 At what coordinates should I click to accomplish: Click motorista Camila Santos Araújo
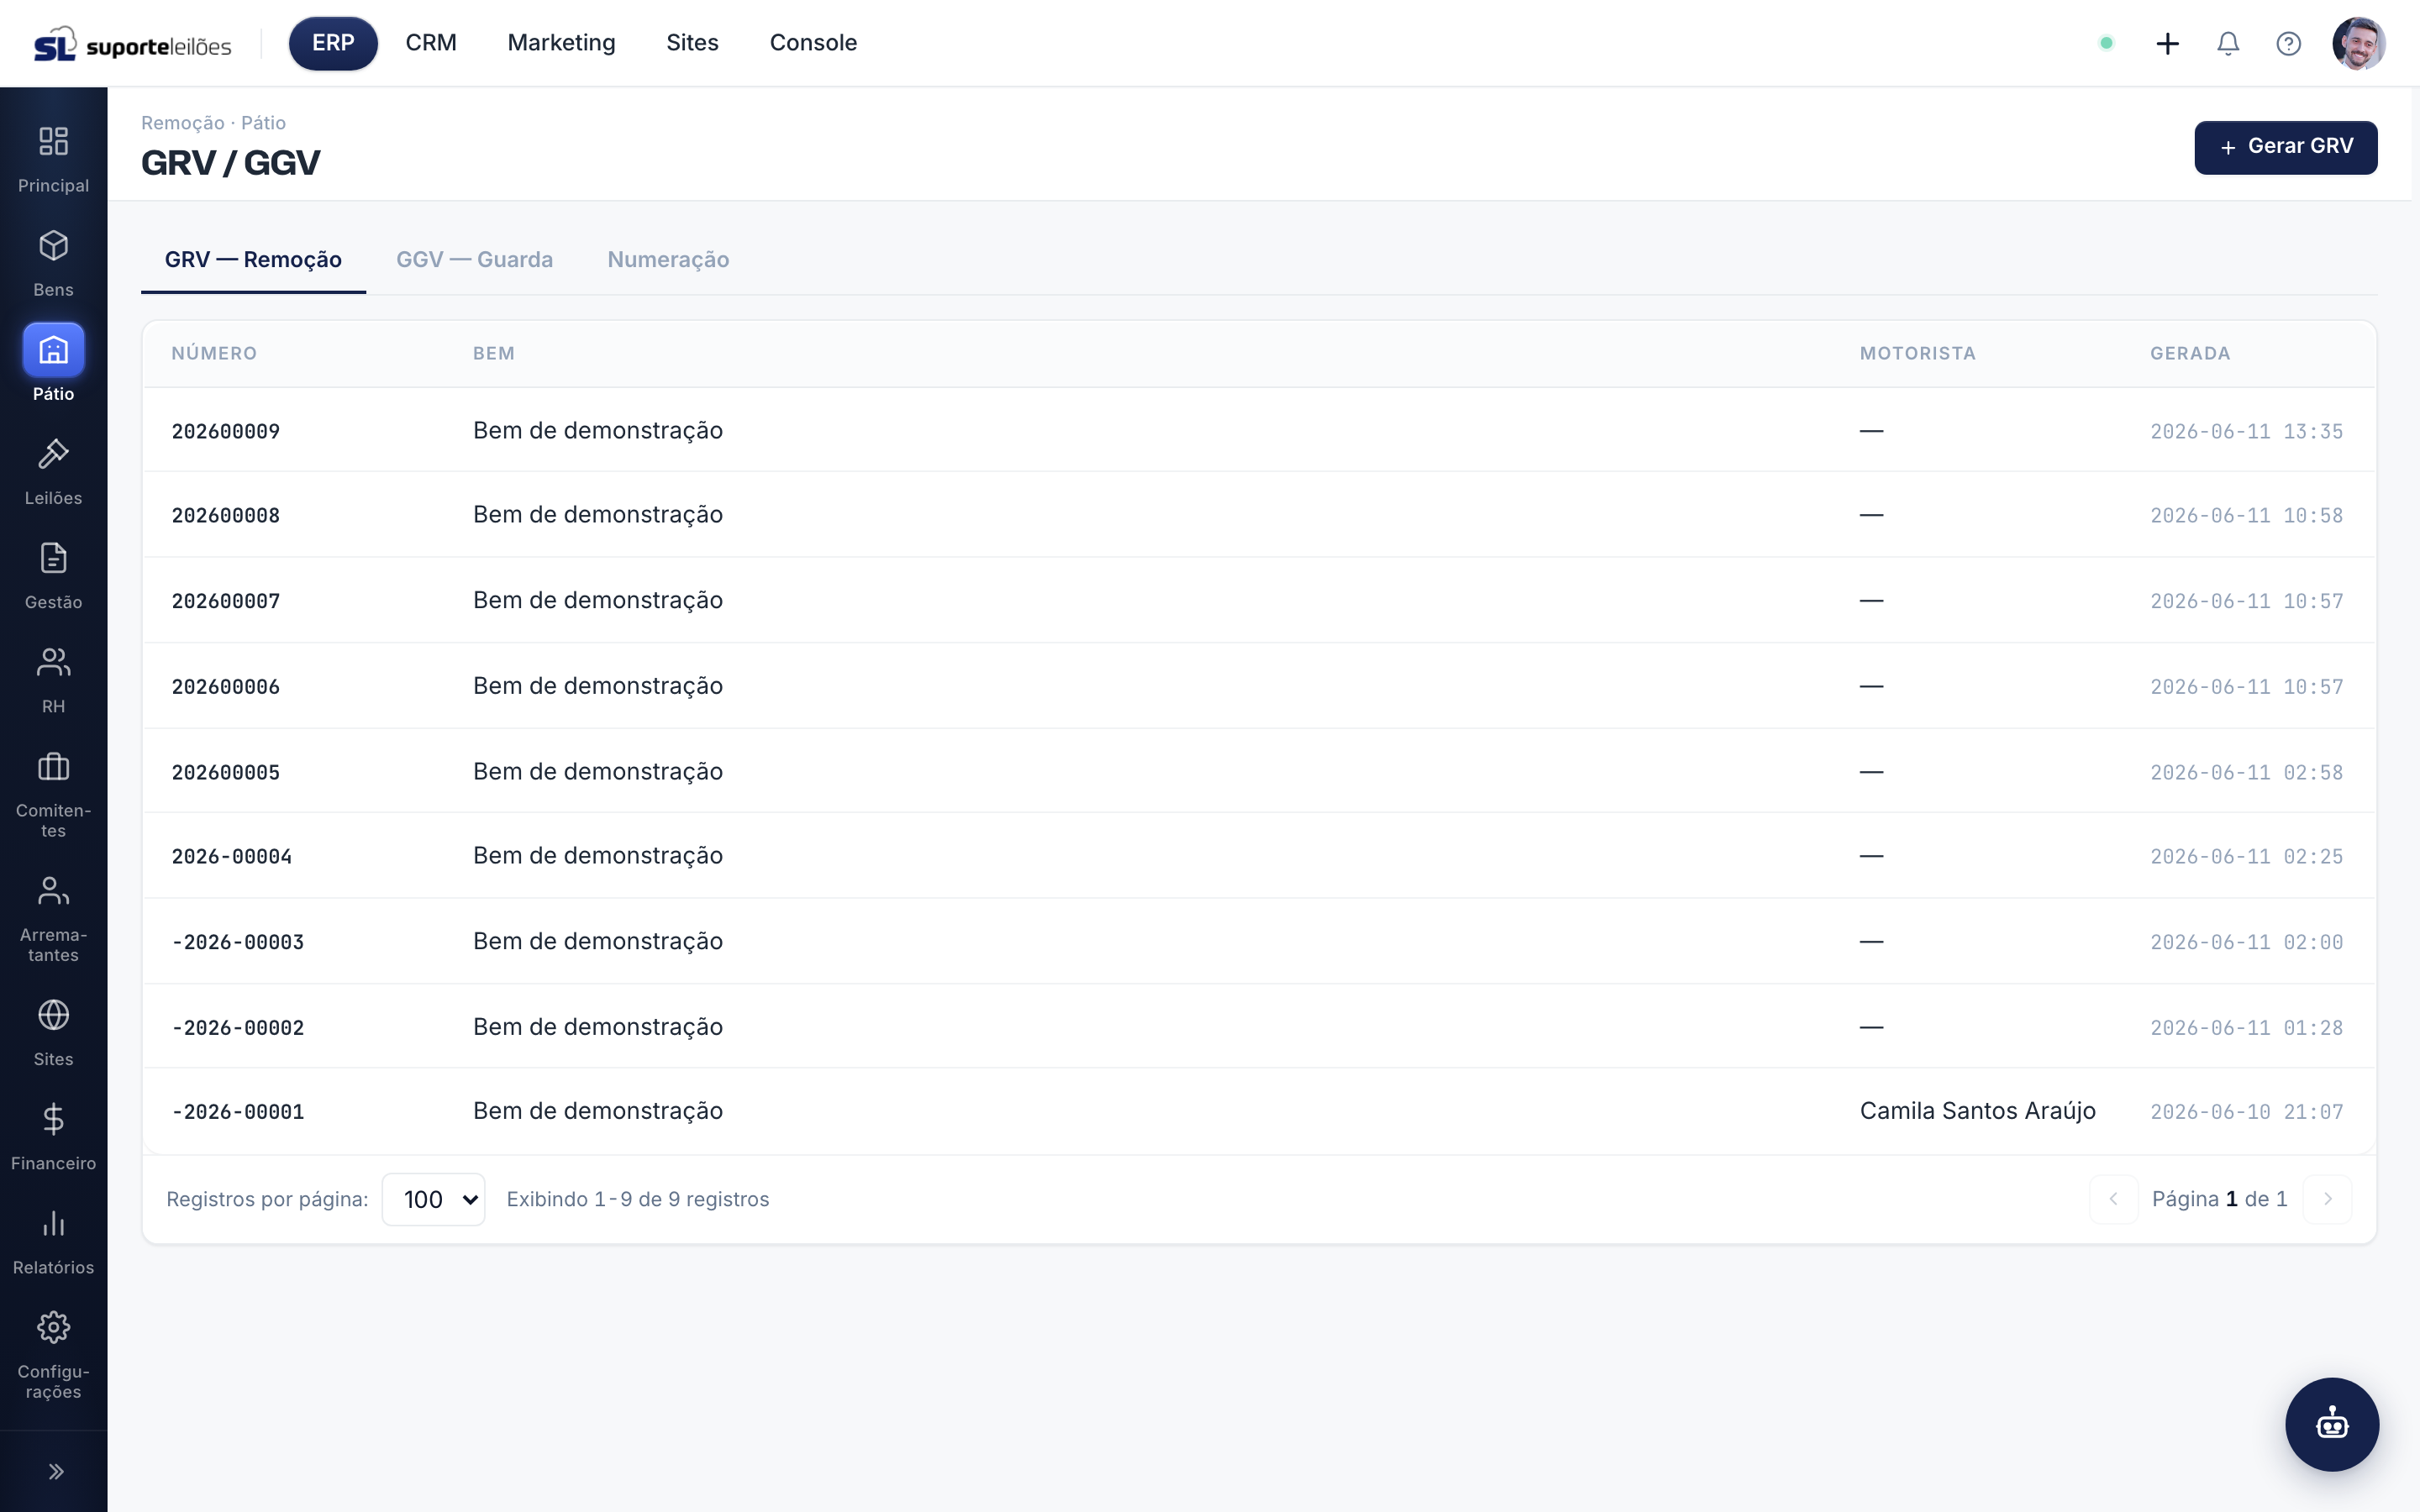(x=1977, y=1111)
